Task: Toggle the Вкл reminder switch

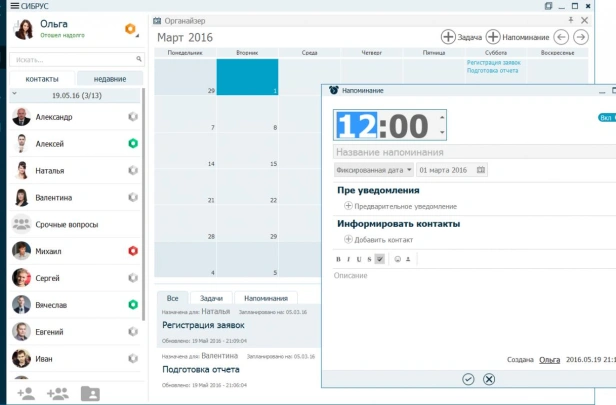Action: click(607, 117)
